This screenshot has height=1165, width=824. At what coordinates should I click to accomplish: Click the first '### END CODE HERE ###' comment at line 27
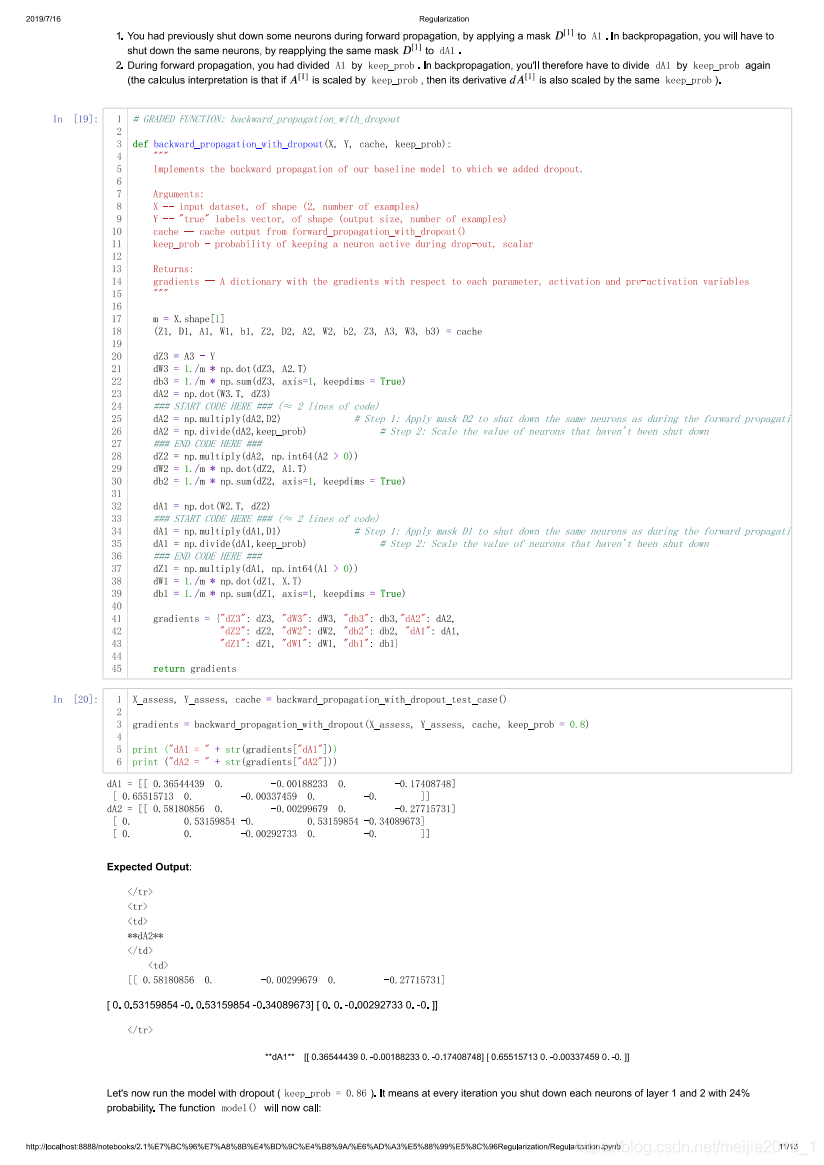(x=207, y=444)
